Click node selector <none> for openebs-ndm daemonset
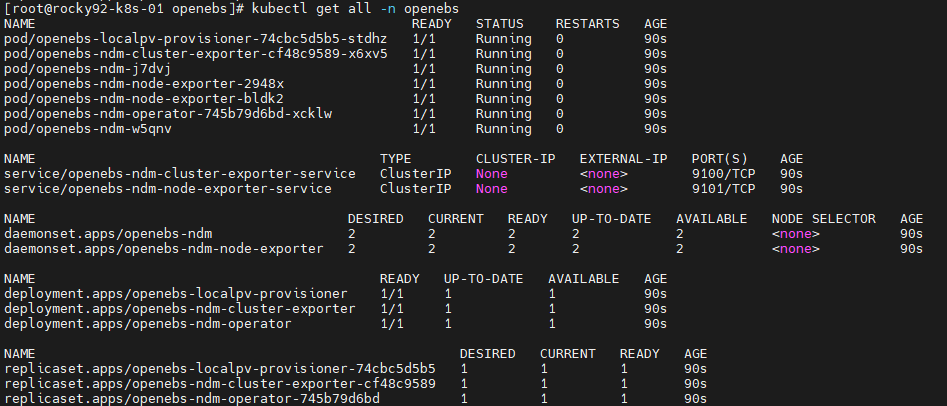This screenshot has width=947, height=406. (x=795, y=234)
